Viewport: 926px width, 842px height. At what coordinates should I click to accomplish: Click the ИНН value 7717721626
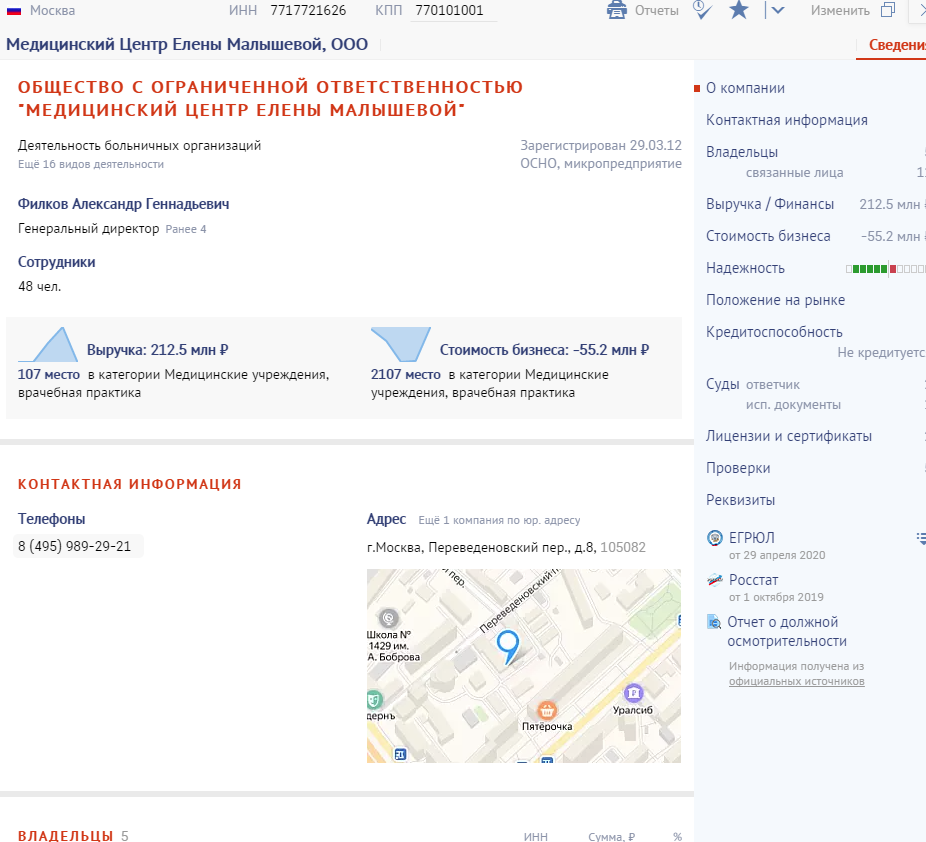[308, 11]
